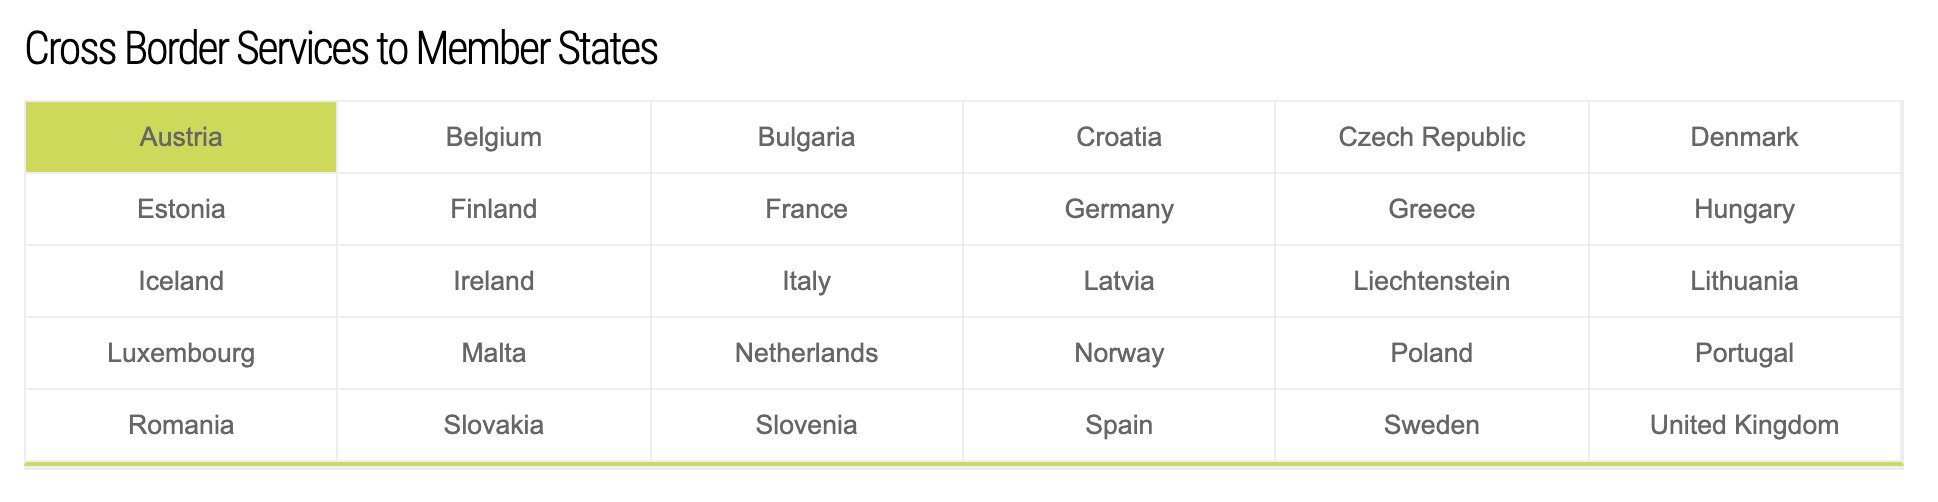The image size is (1938, 502).
Task: Click the Croatia country tab
Action: coord(1119,137)
